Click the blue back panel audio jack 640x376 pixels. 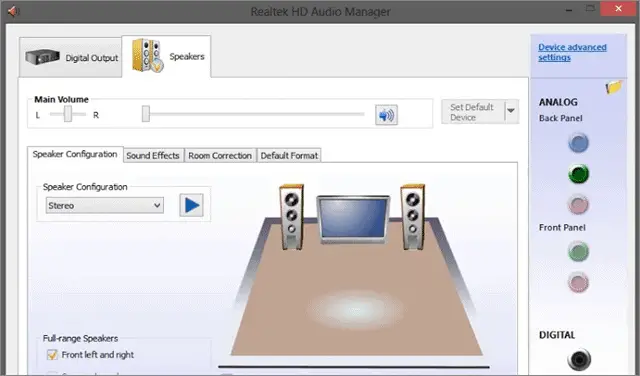click(578, 143)
